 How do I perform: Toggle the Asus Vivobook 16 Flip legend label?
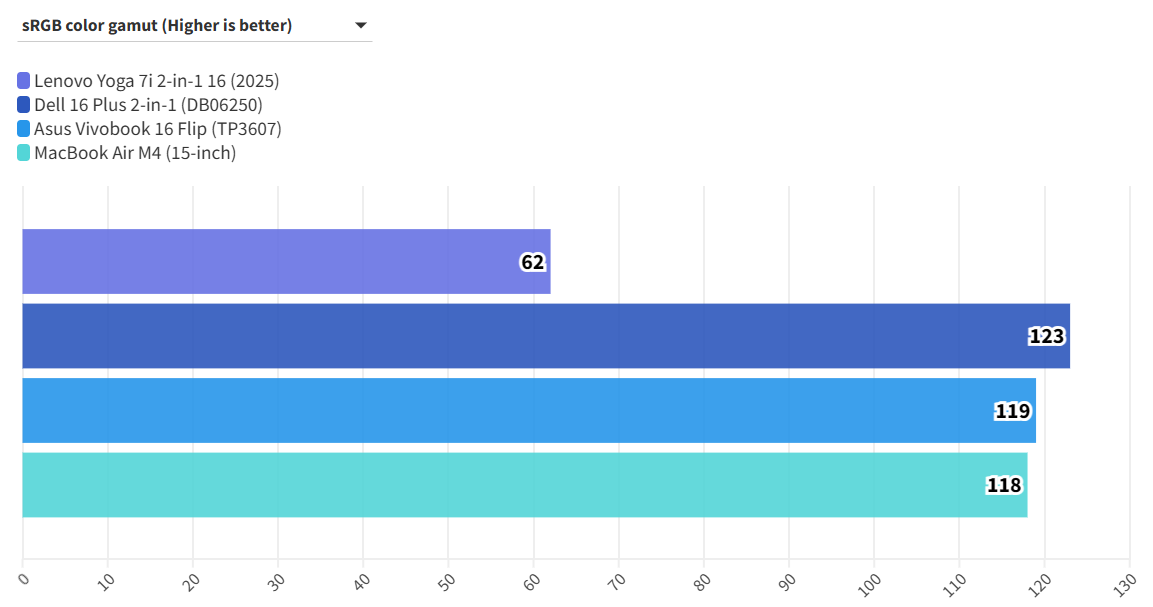pos(157,129)
